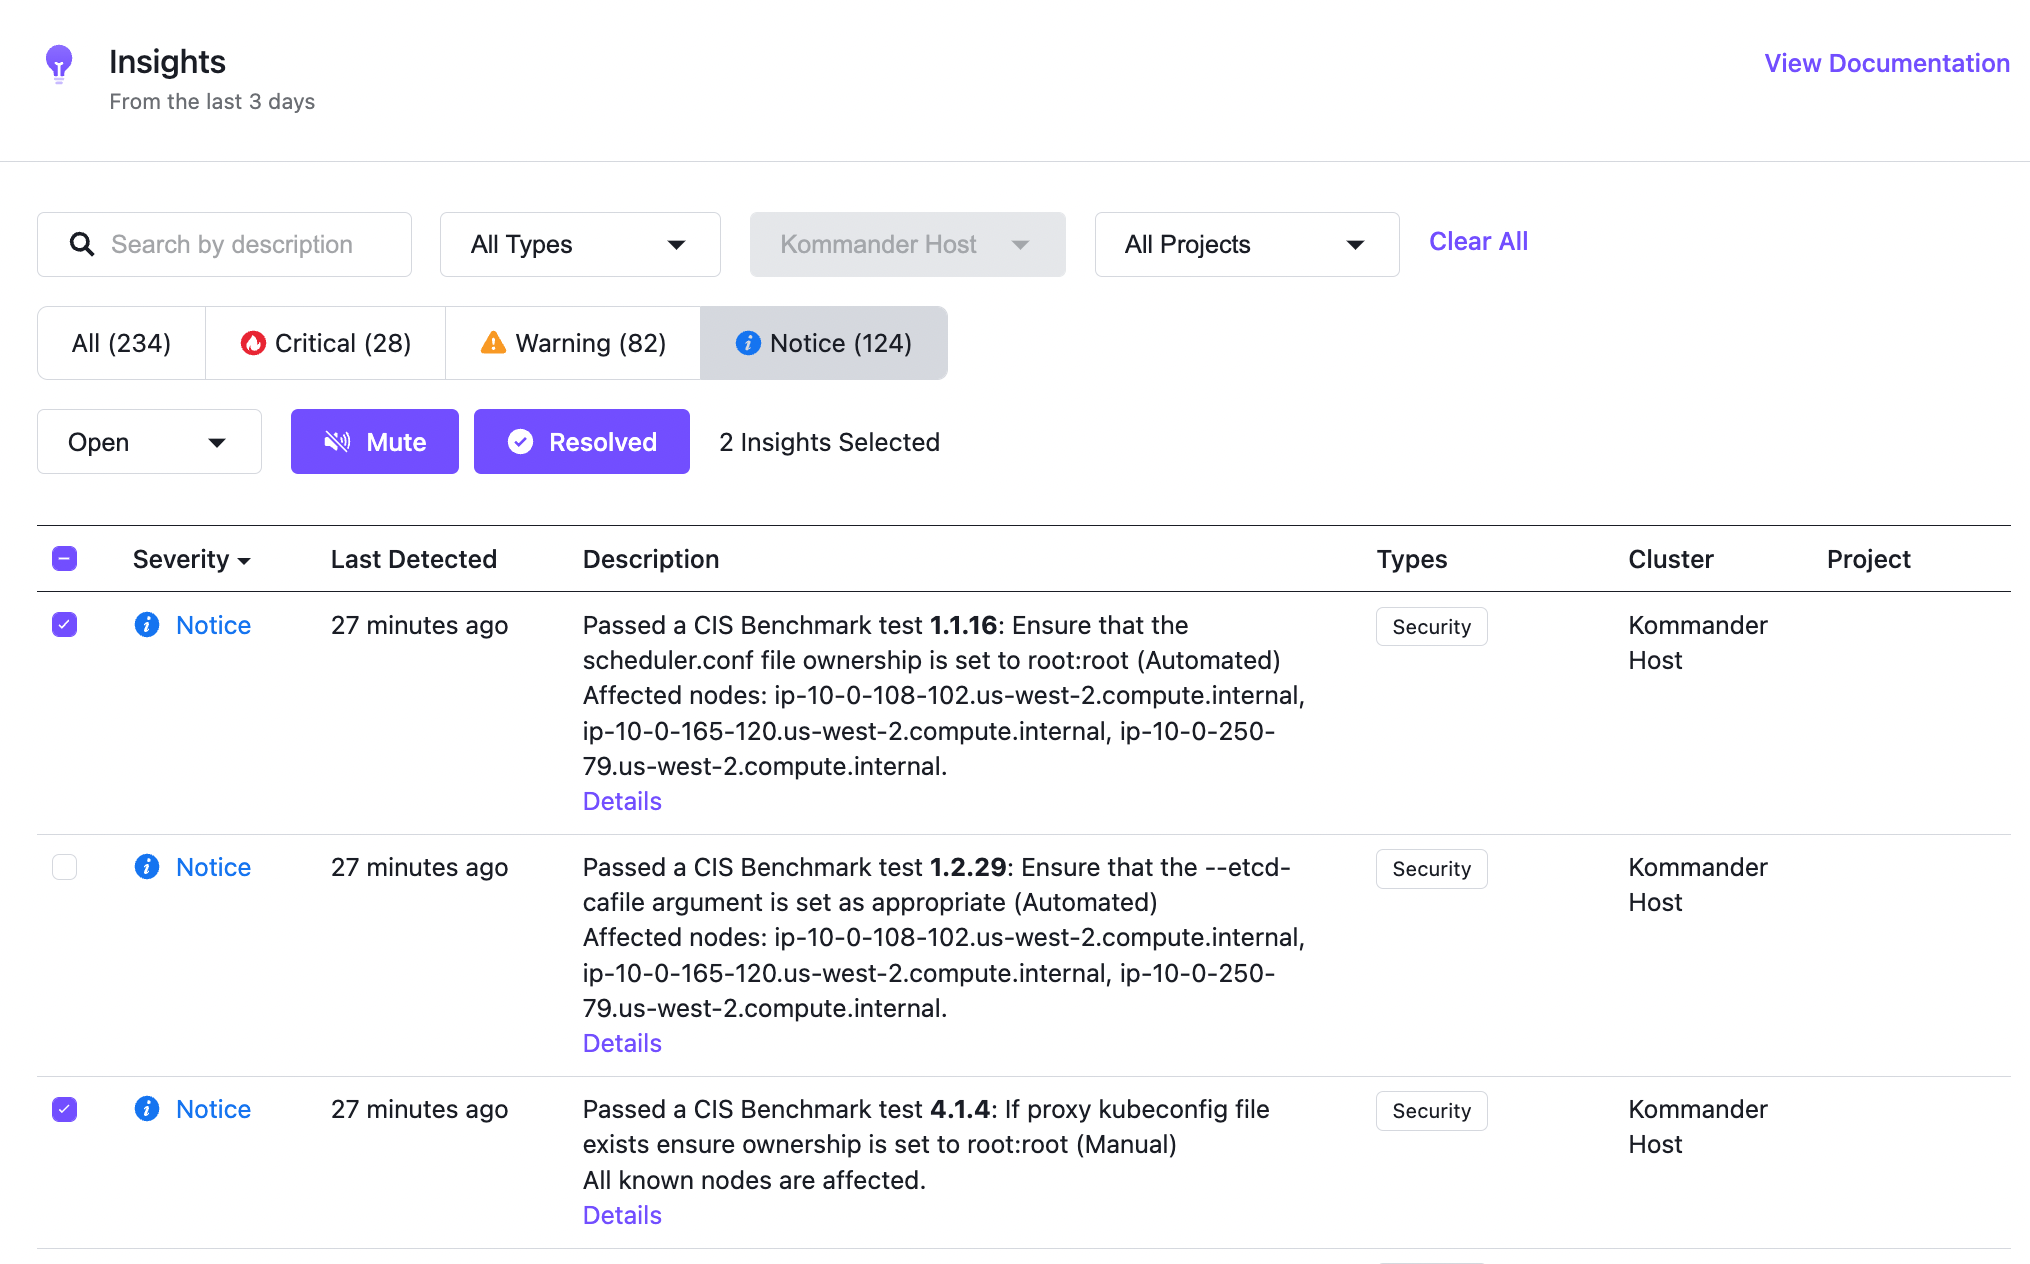This screenshot has height=1264, width=2030.
Task: Open the View Documentation link
Action: pos(1886,63)
